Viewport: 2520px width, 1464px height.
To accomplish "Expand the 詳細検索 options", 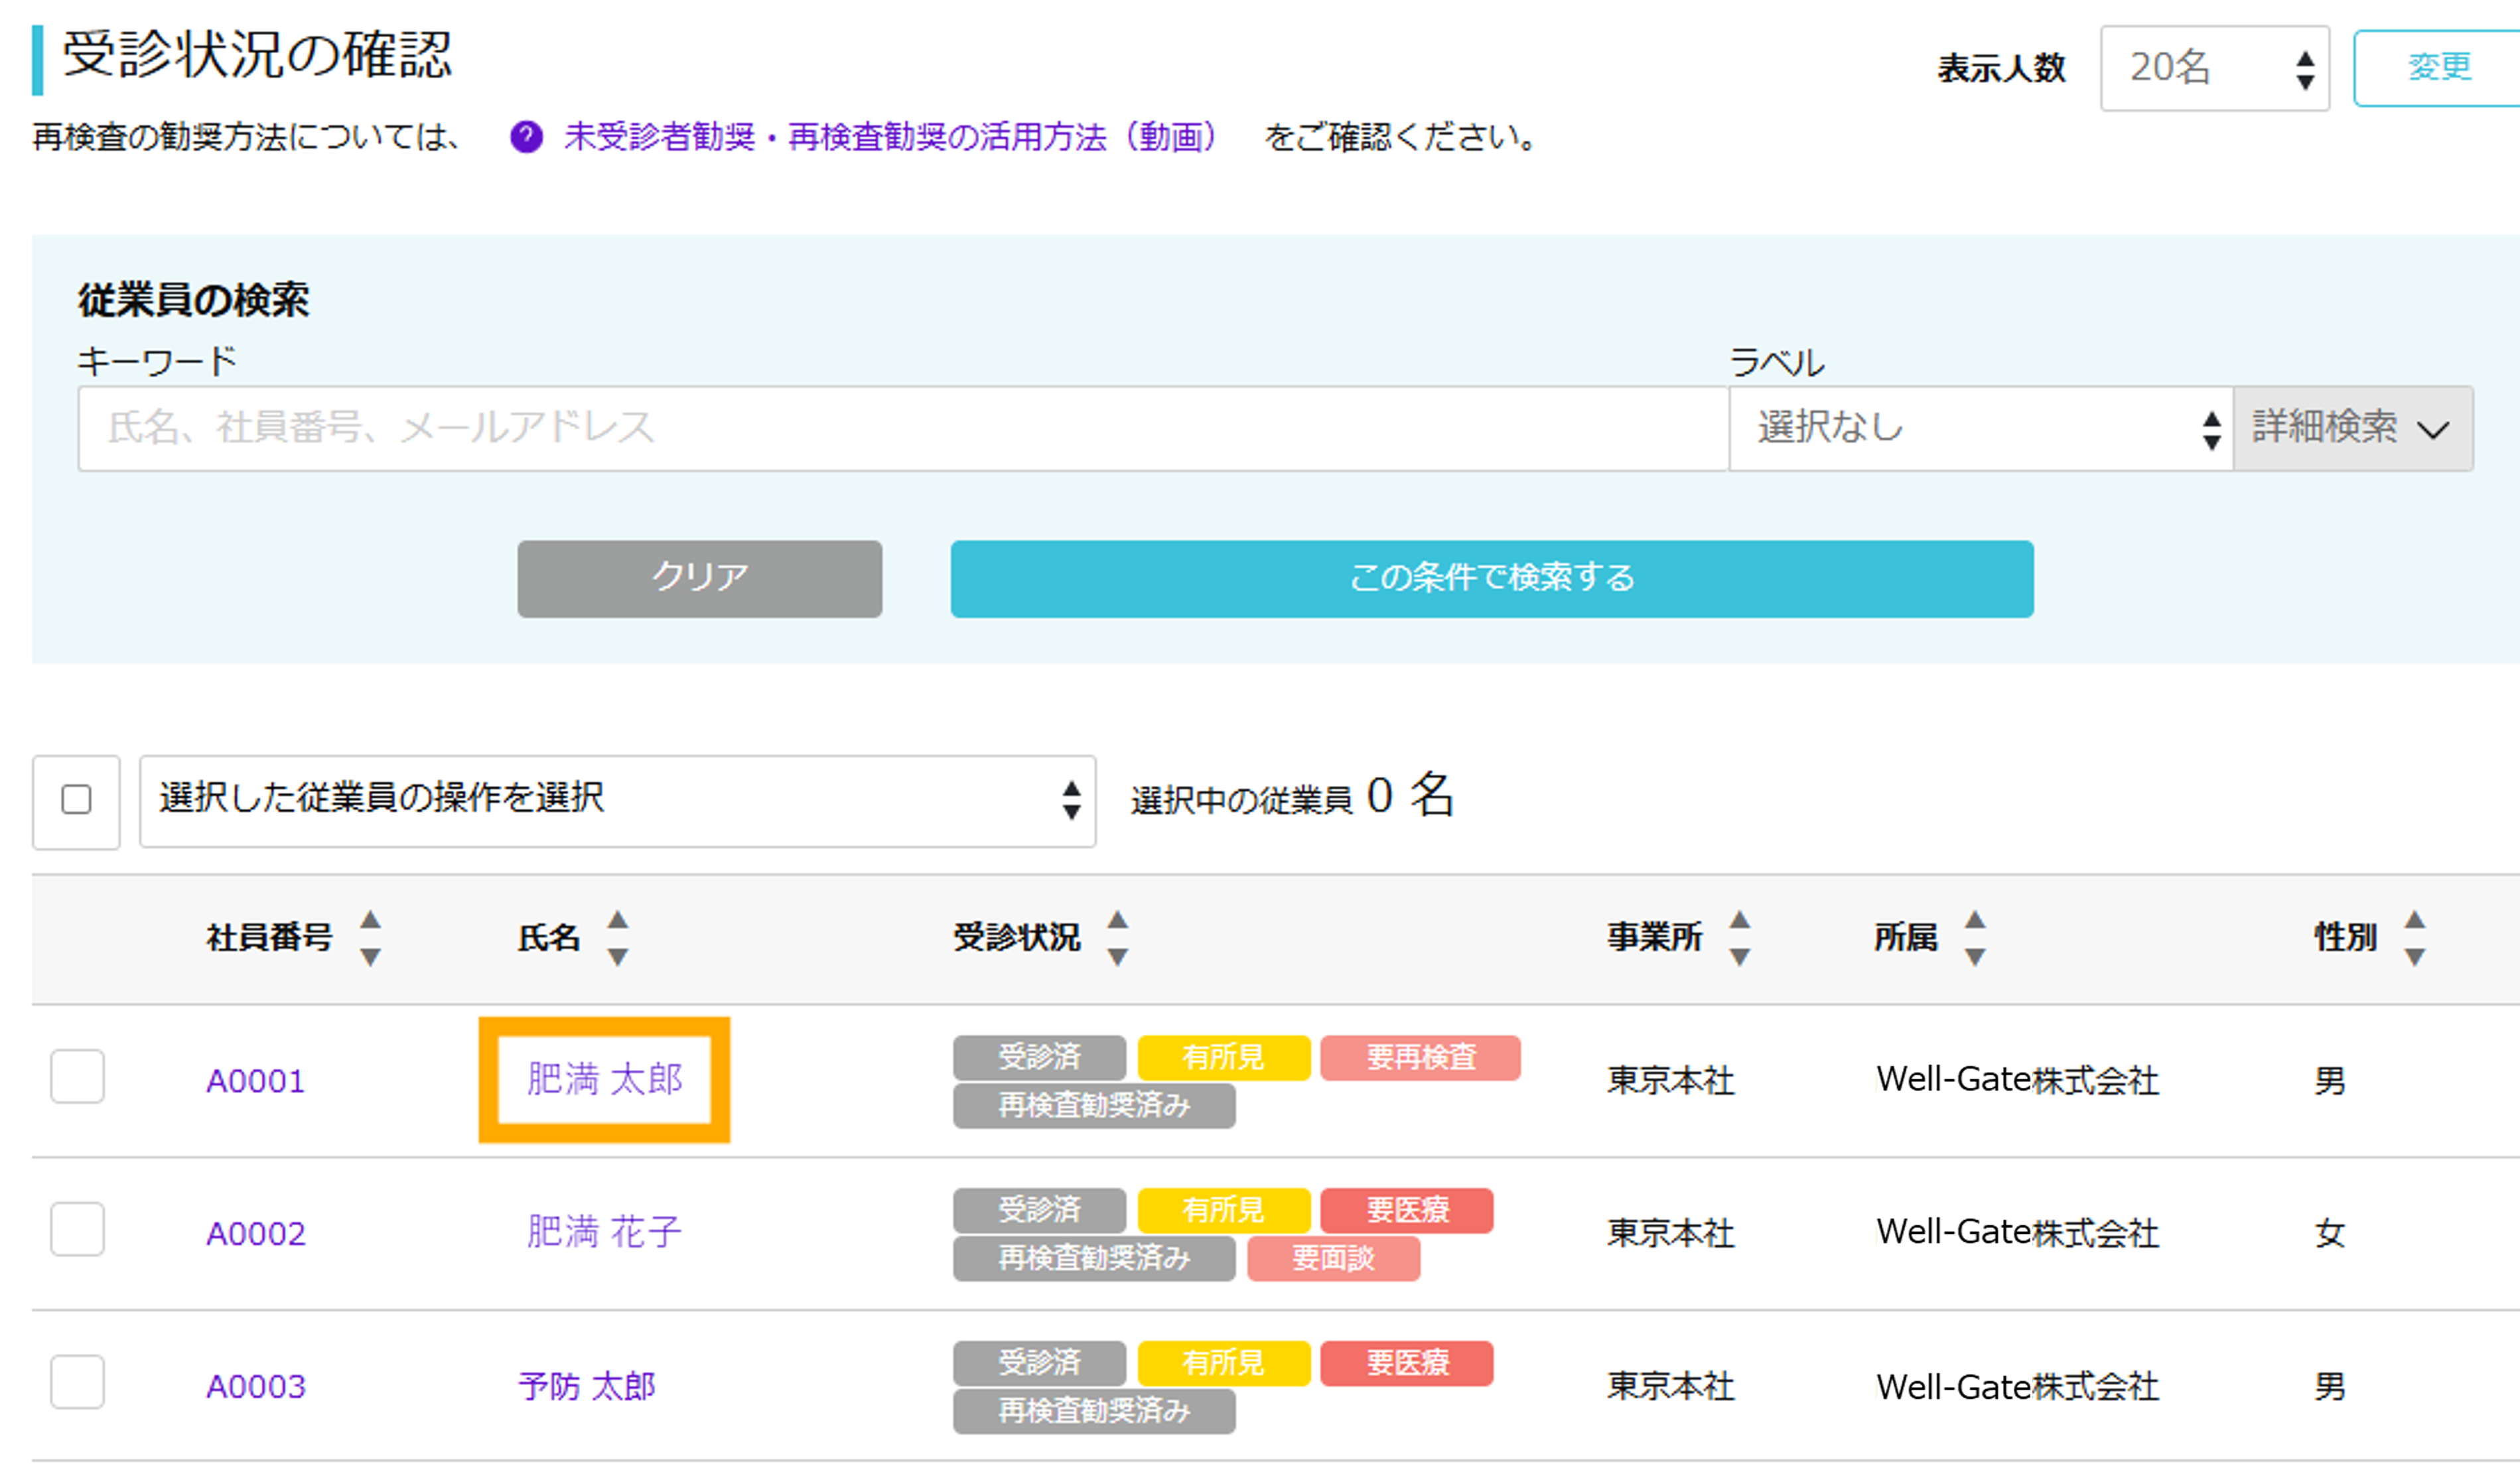I will click(x=2353, y=428).
